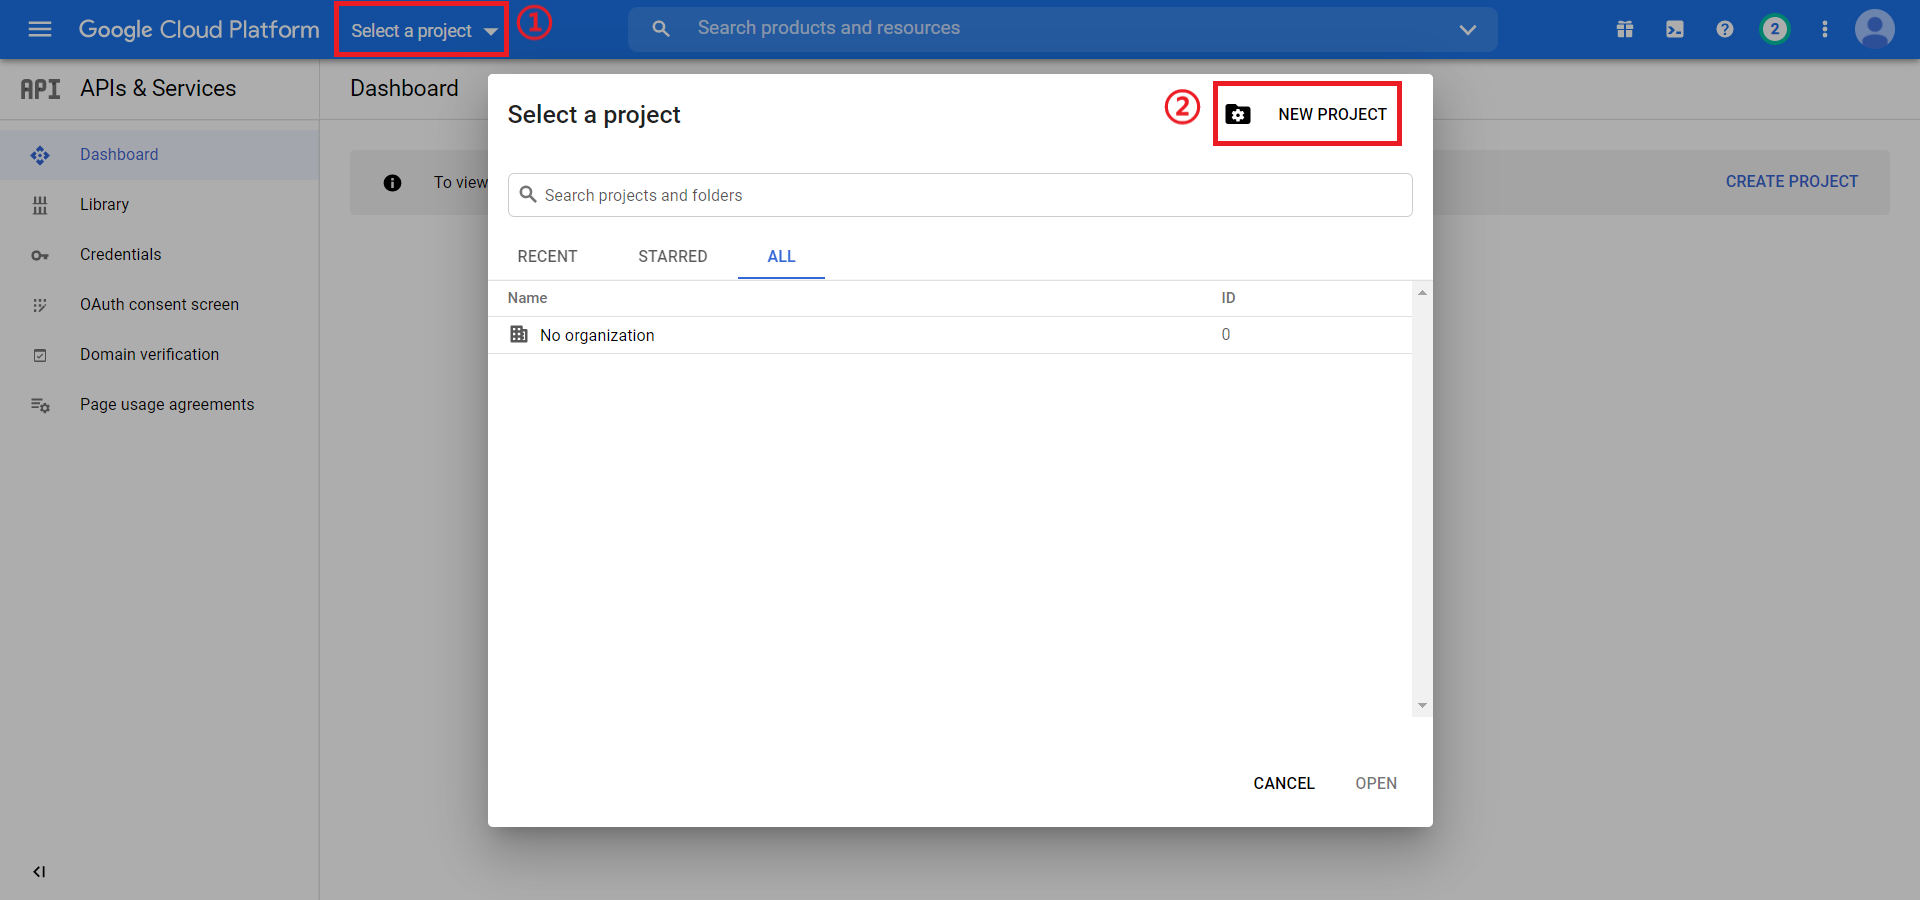
Task: Open the vertical three-dot settings menu
Action: click(1825, 29)
